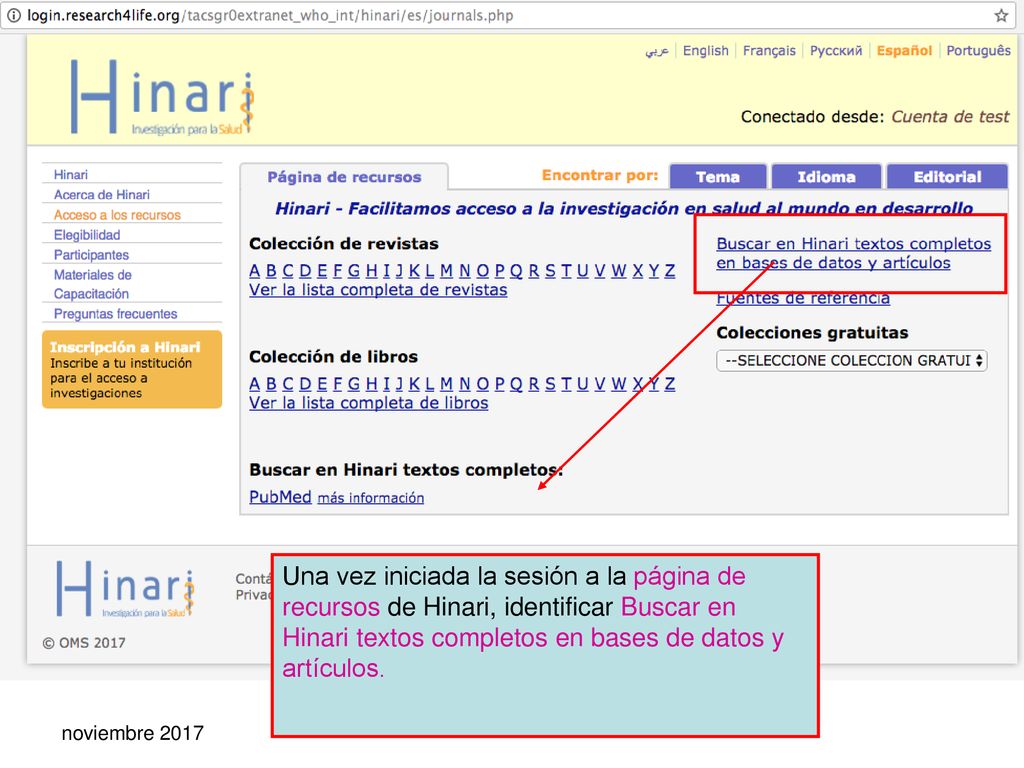This screenshot has width=1024, height=768.
Task: Click más información next to PubMed
Action: [370, 498]
